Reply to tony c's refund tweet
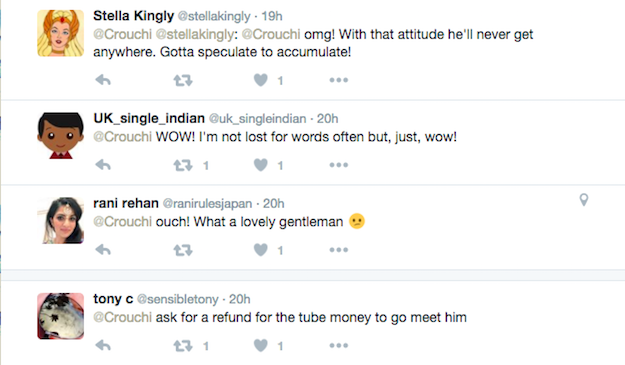This screenshot has width=625, height=365. tap(103, 345)
